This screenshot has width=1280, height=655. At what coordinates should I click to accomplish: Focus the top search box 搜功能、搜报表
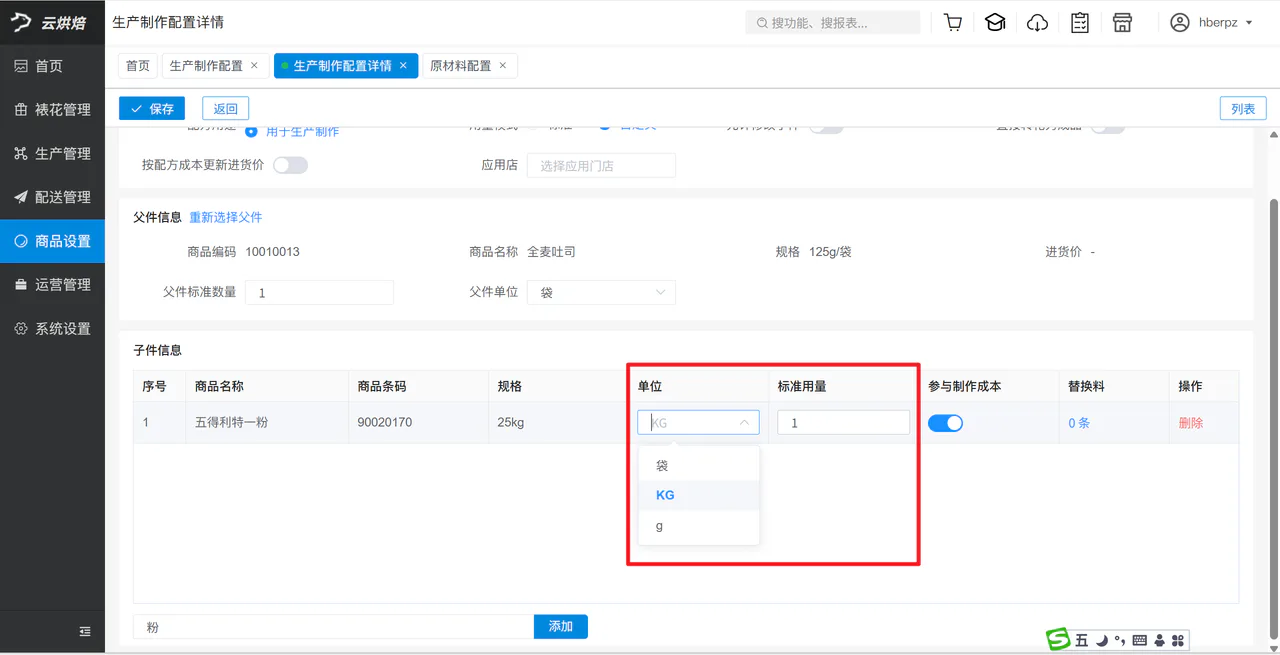point(833,22)
